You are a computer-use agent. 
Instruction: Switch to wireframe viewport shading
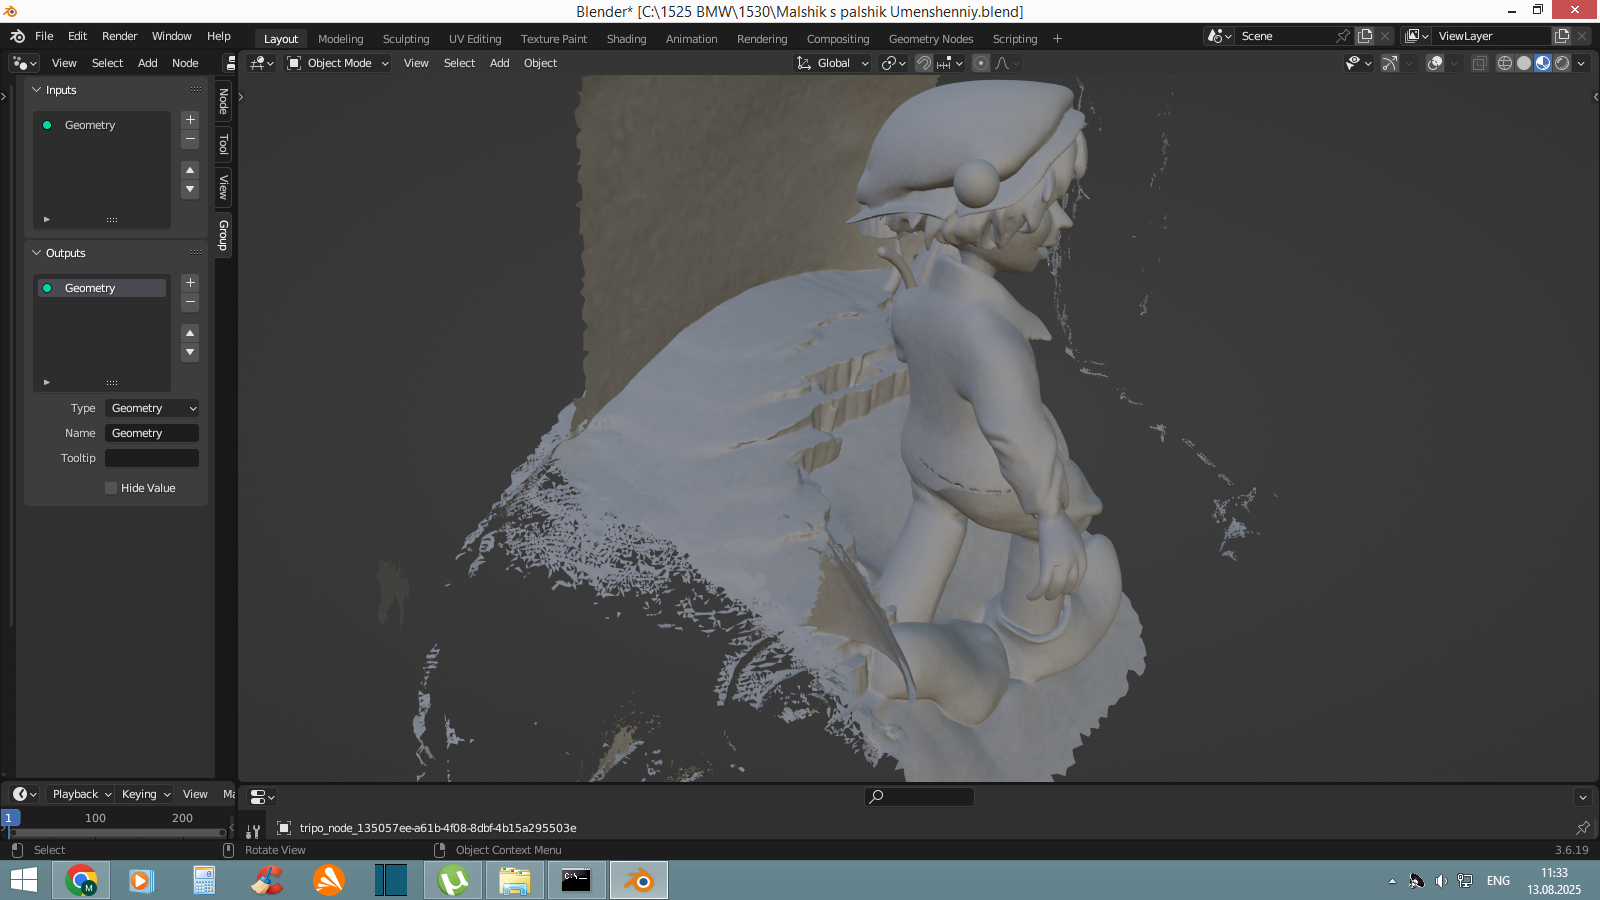click(1504, 63)
